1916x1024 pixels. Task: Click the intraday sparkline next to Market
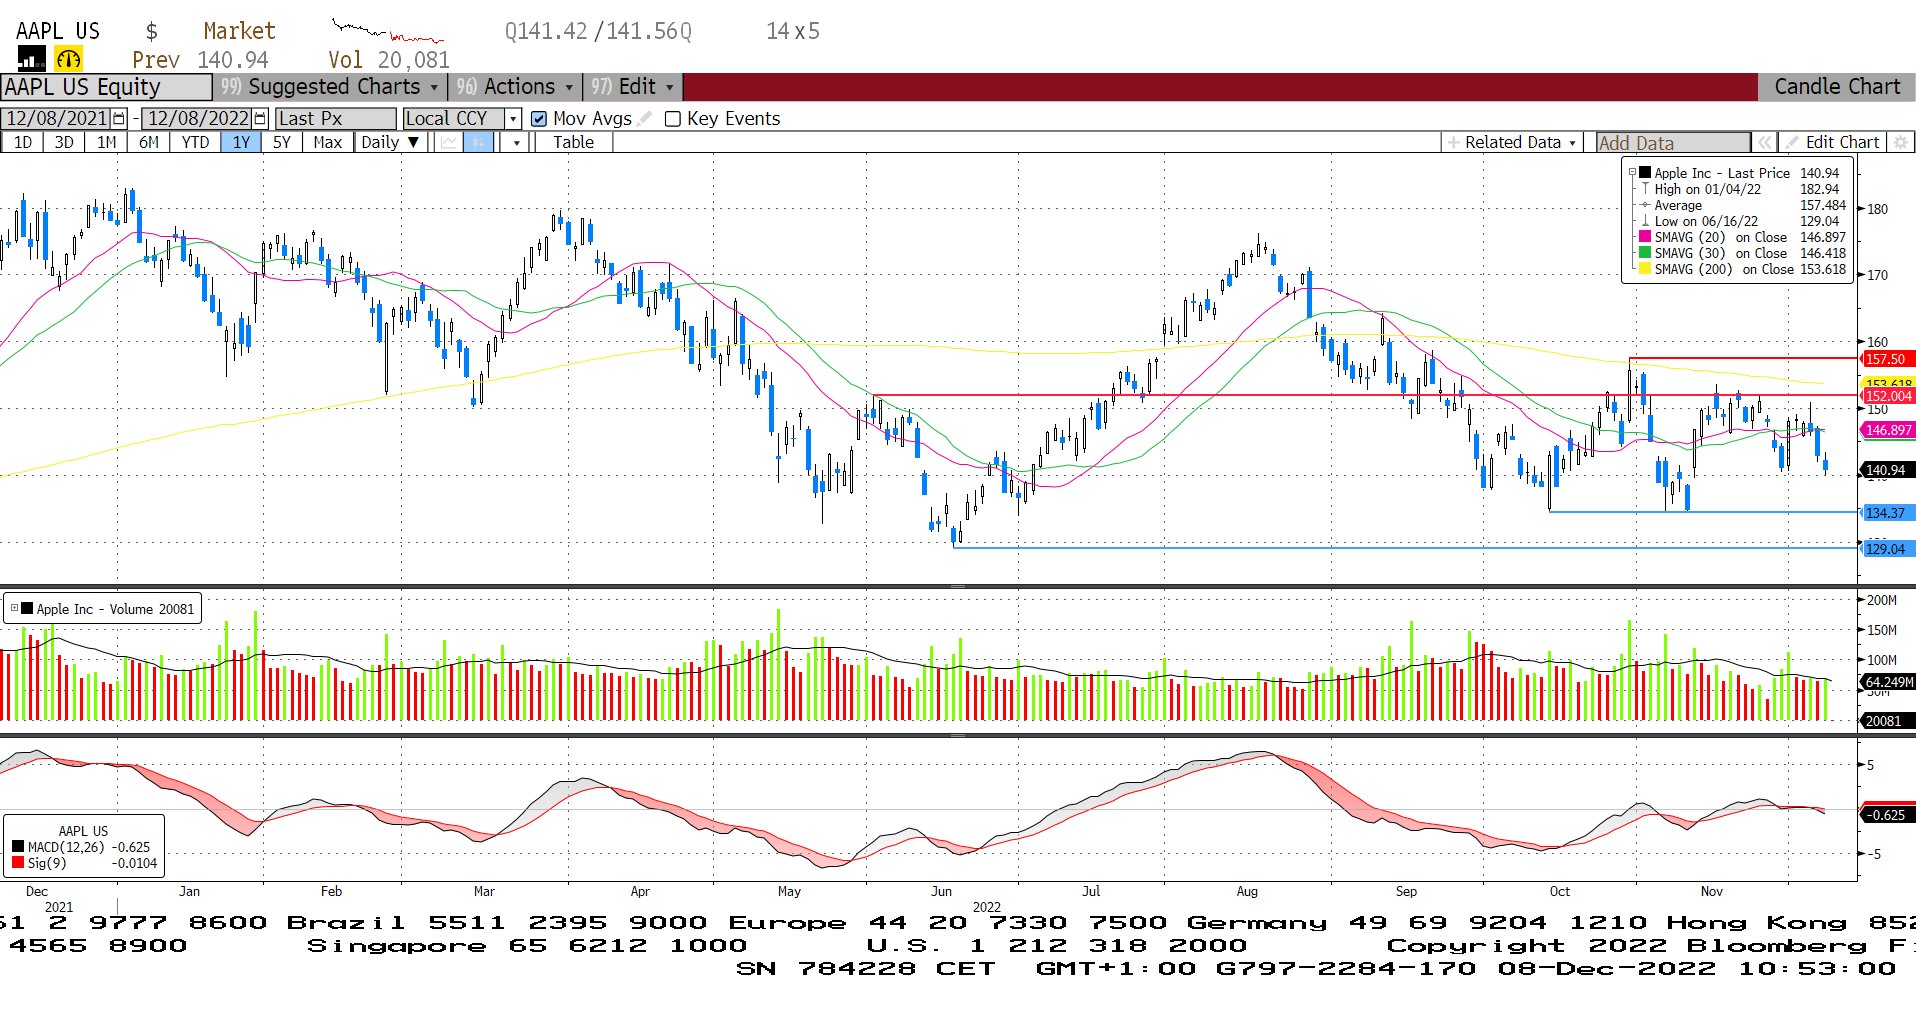pos(389,32)
